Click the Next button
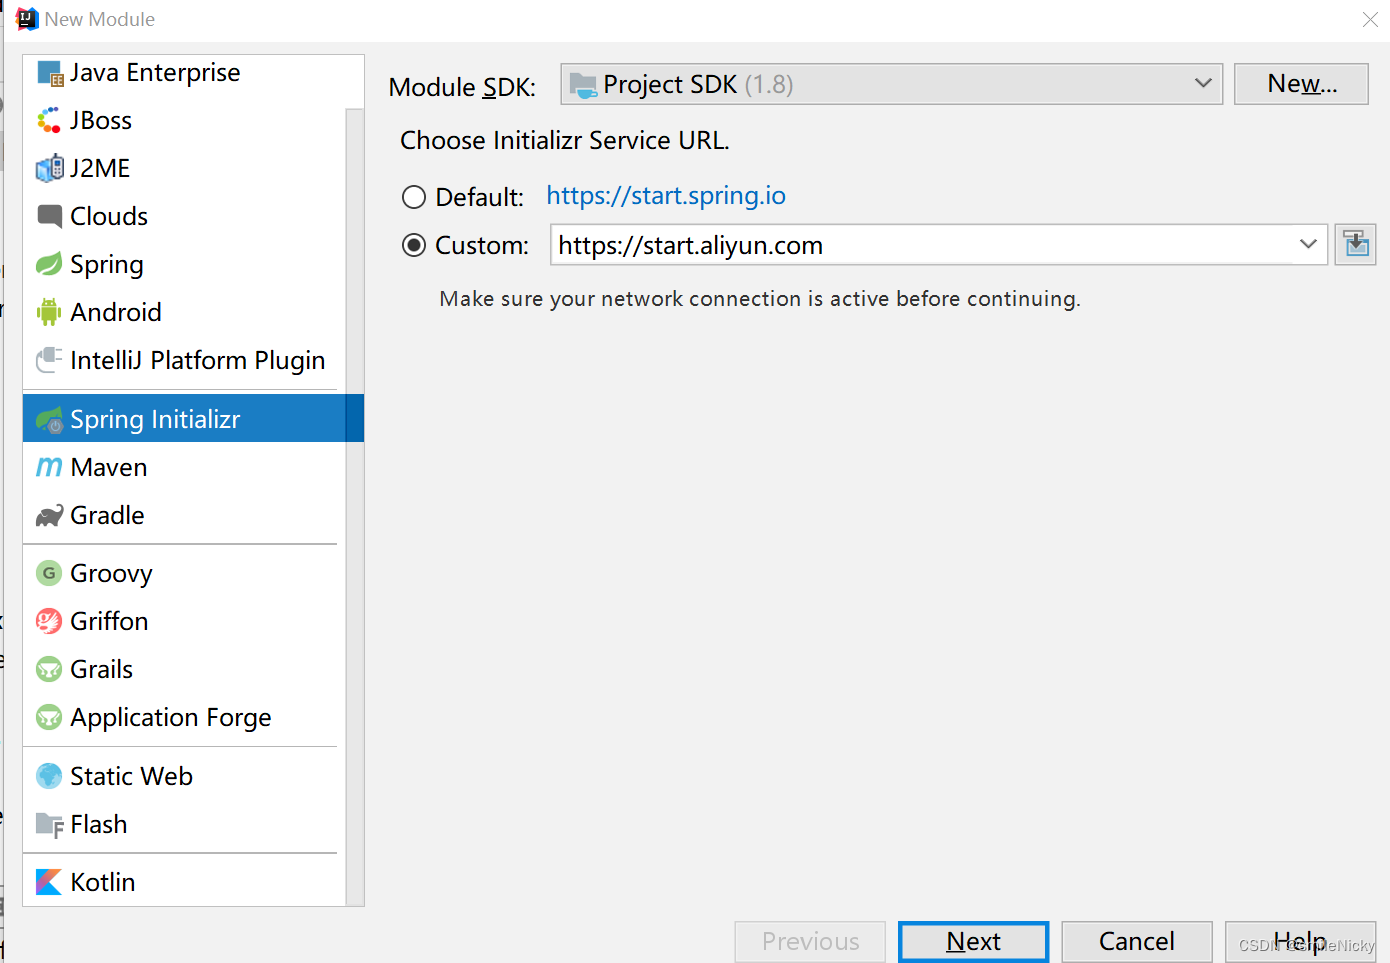This screenshot has height=963, width=1390. coord(972,941)
